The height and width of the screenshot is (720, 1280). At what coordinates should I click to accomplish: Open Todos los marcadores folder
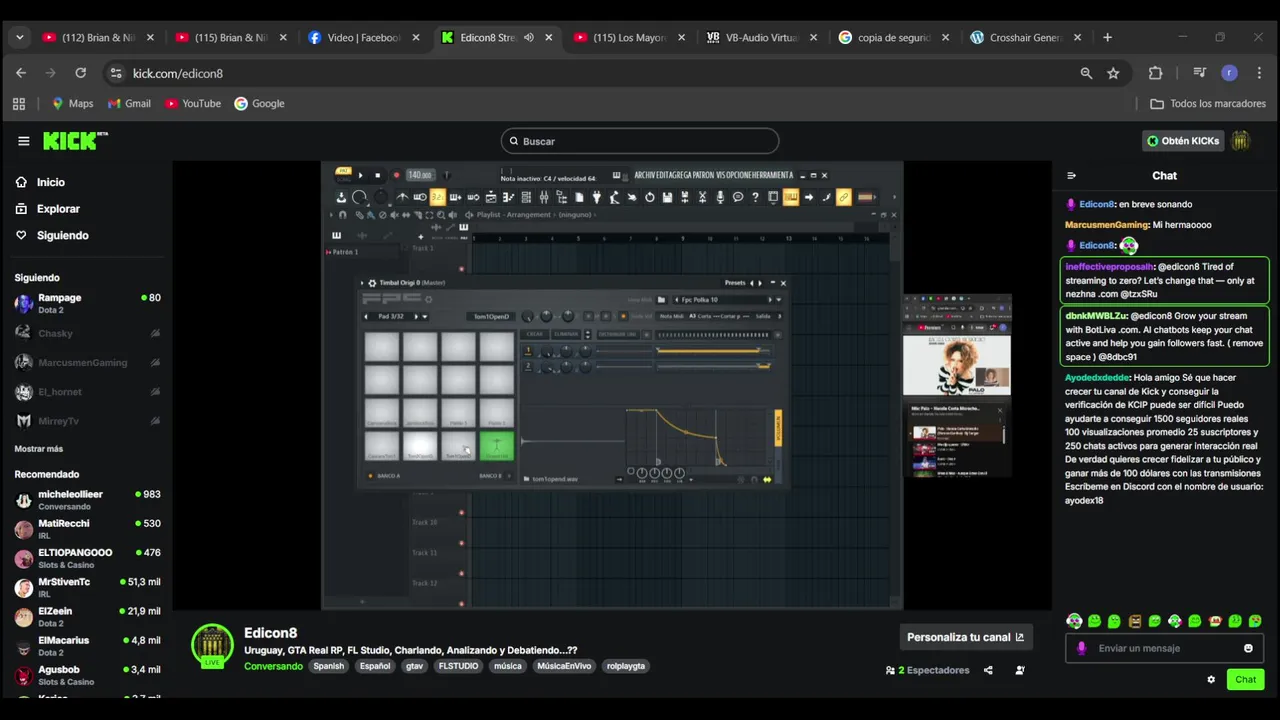point(1208,103)
